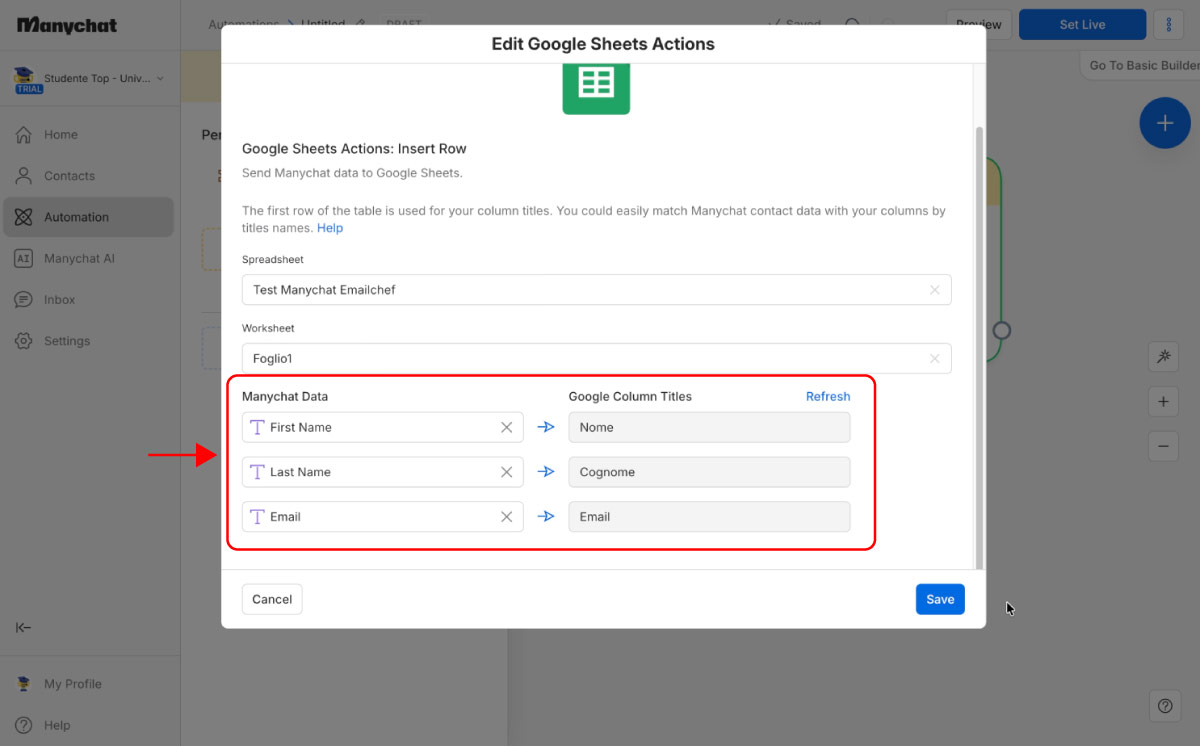Image resolution: width=1200 pixels, height=746 pixels.
Task: Click the help question mark icon
Action: [1165, 705]
